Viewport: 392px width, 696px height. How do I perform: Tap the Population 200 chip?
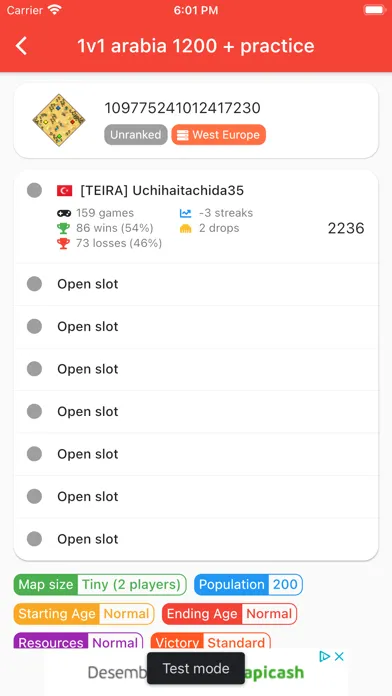[248, 585]
